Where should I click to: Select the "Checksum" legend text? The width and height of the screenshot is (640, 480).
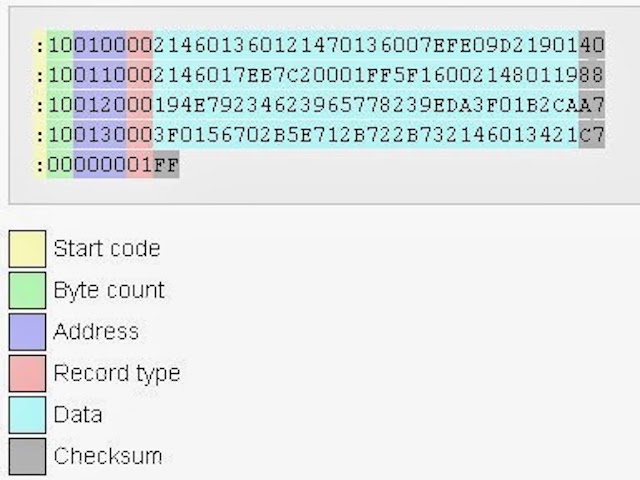click(x=107, y=457)
